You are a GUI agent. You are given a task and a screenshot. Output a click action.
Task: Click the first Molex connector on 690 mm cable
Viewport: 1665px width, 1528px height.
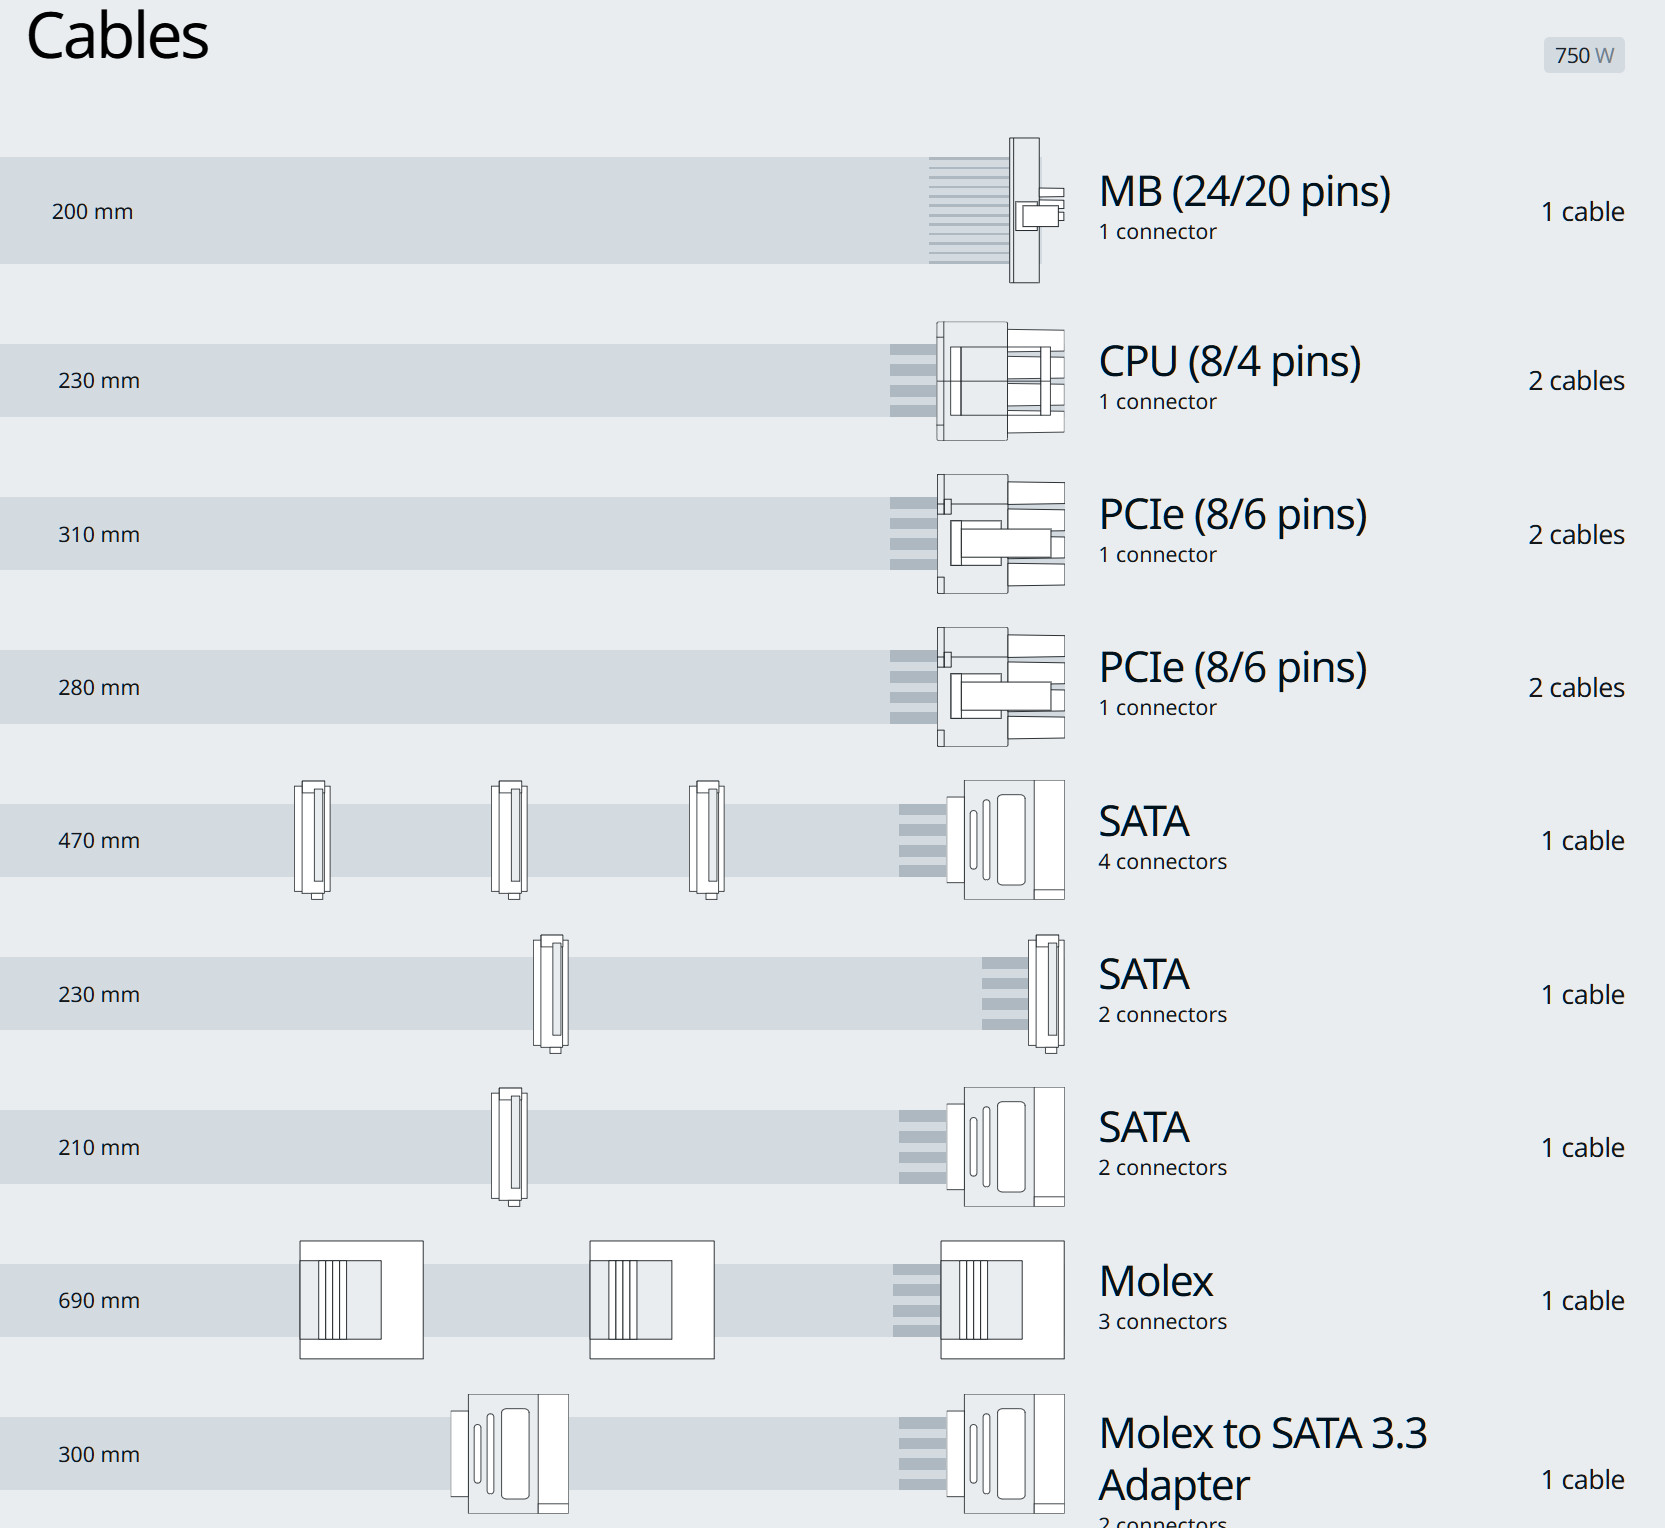[361, 1300]
